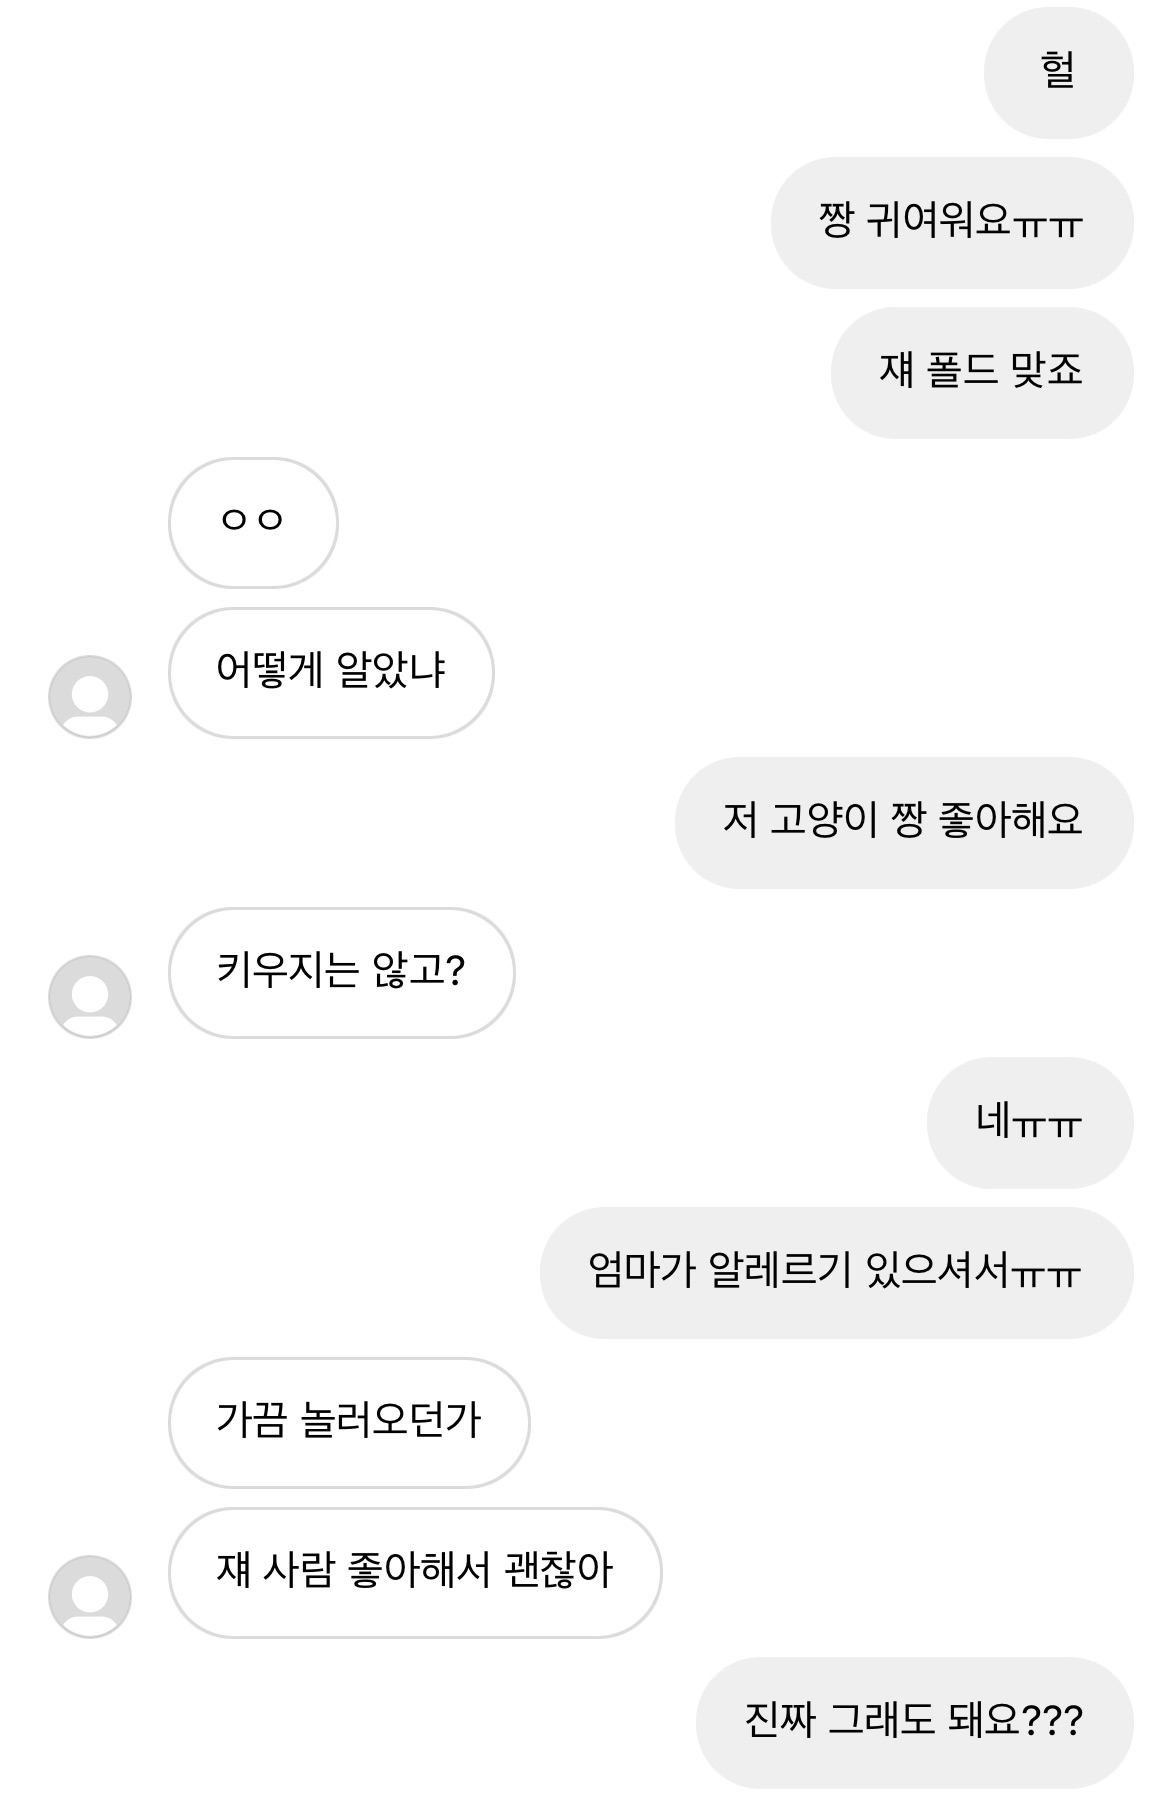Image resolution: width=1170 pixels, height=1801 pixels.
Task: Select the "쟤 폴드 맞죠" bubble
Action: click(981, 372)
